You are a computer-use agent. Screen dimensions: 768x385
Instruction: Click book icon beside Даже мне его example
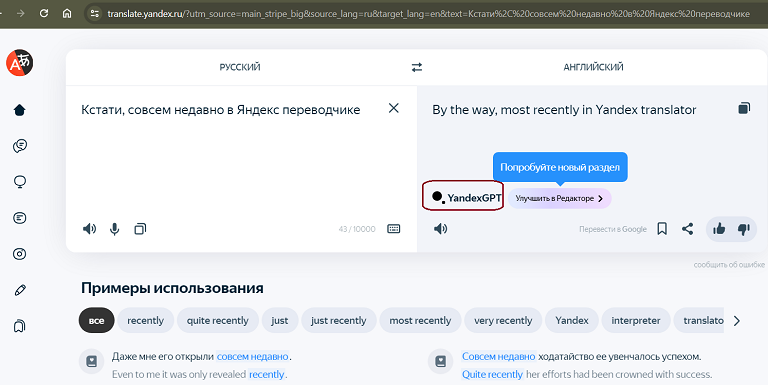[92, 361]
